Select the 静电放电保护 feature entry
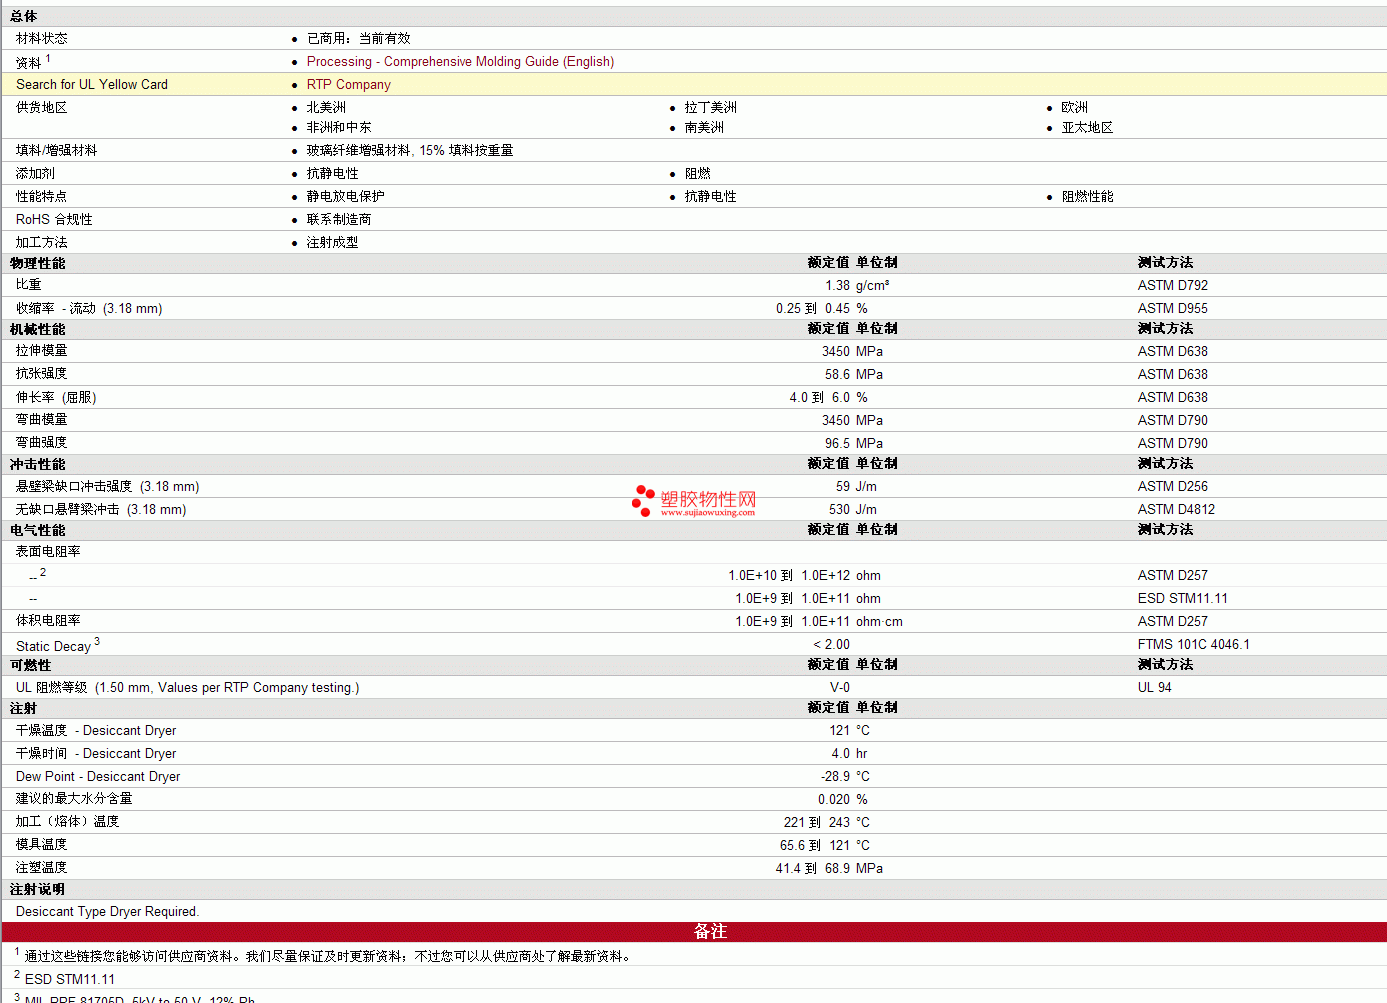This screenshot has width=1387, height=1003. tap(345, 197)
